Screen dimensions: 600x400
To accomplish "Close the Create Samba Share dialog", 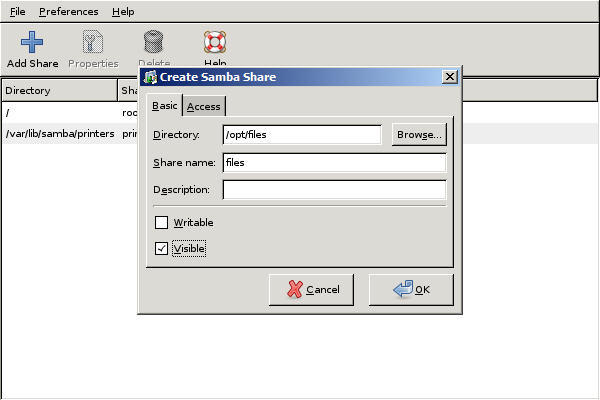I will pyautogui.click(x=450, y=77).
